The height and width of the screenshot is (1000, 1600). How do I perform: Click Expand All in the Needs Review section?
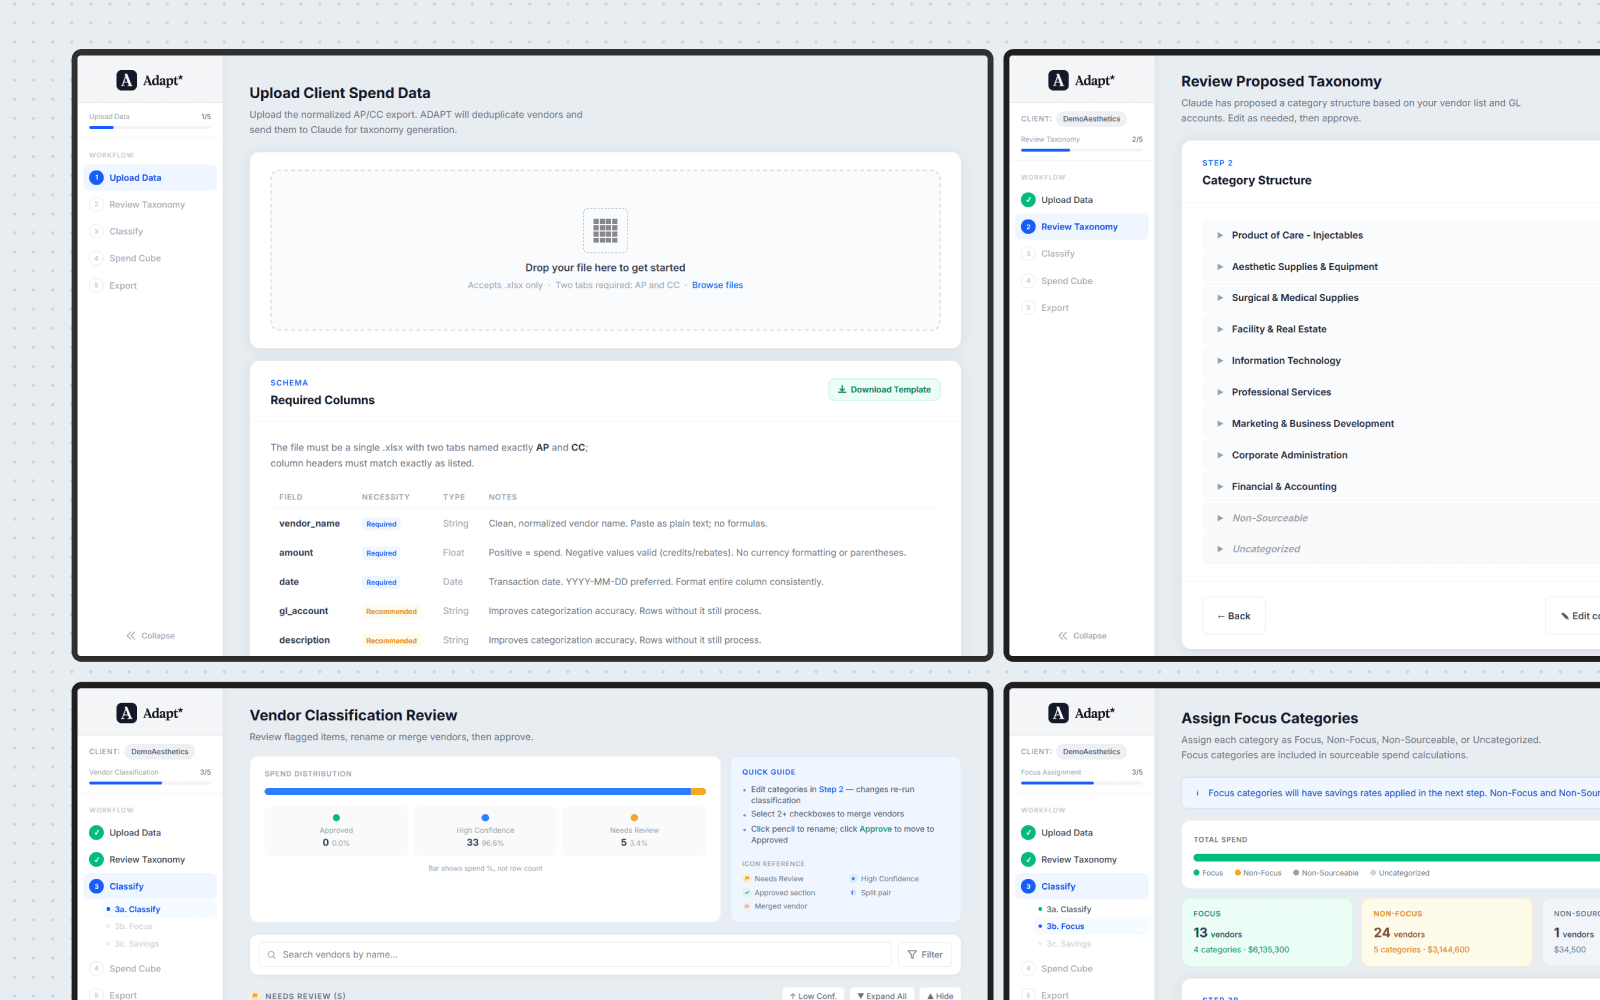point(882,995)
